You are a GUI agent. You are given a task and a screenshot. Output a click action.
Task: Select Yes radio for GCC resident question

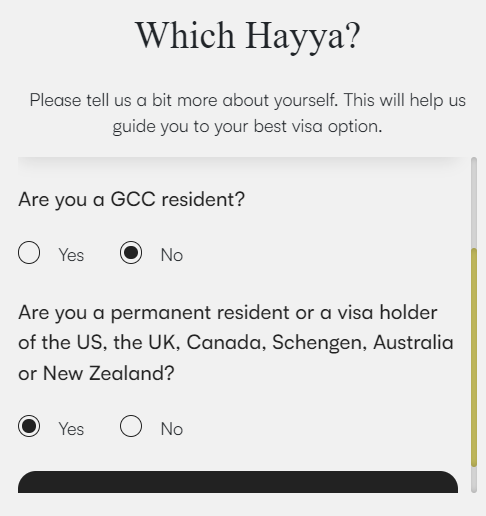(x=29, y=253)
